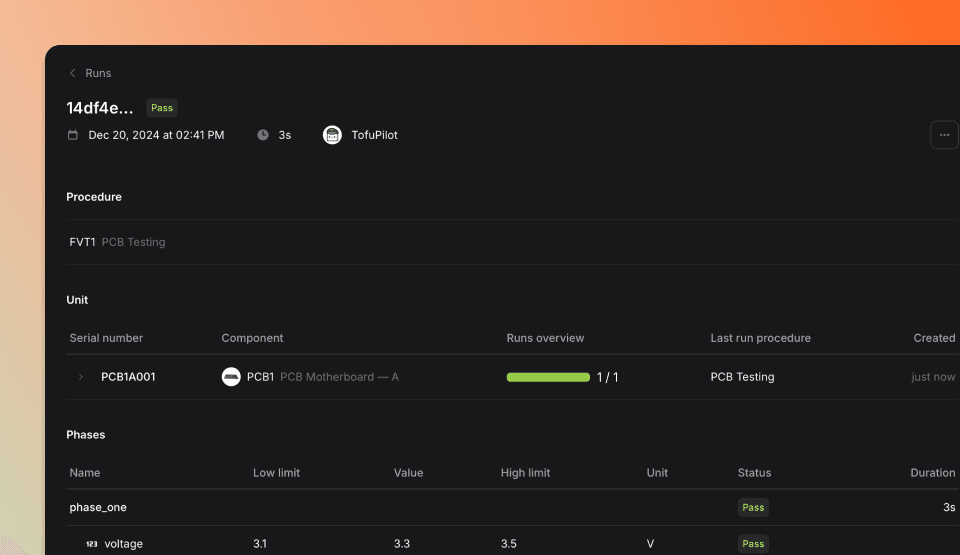This screenshot has height=555, width=960.
Task: Click the 'just now' created time
Action: tap(933, 377)
